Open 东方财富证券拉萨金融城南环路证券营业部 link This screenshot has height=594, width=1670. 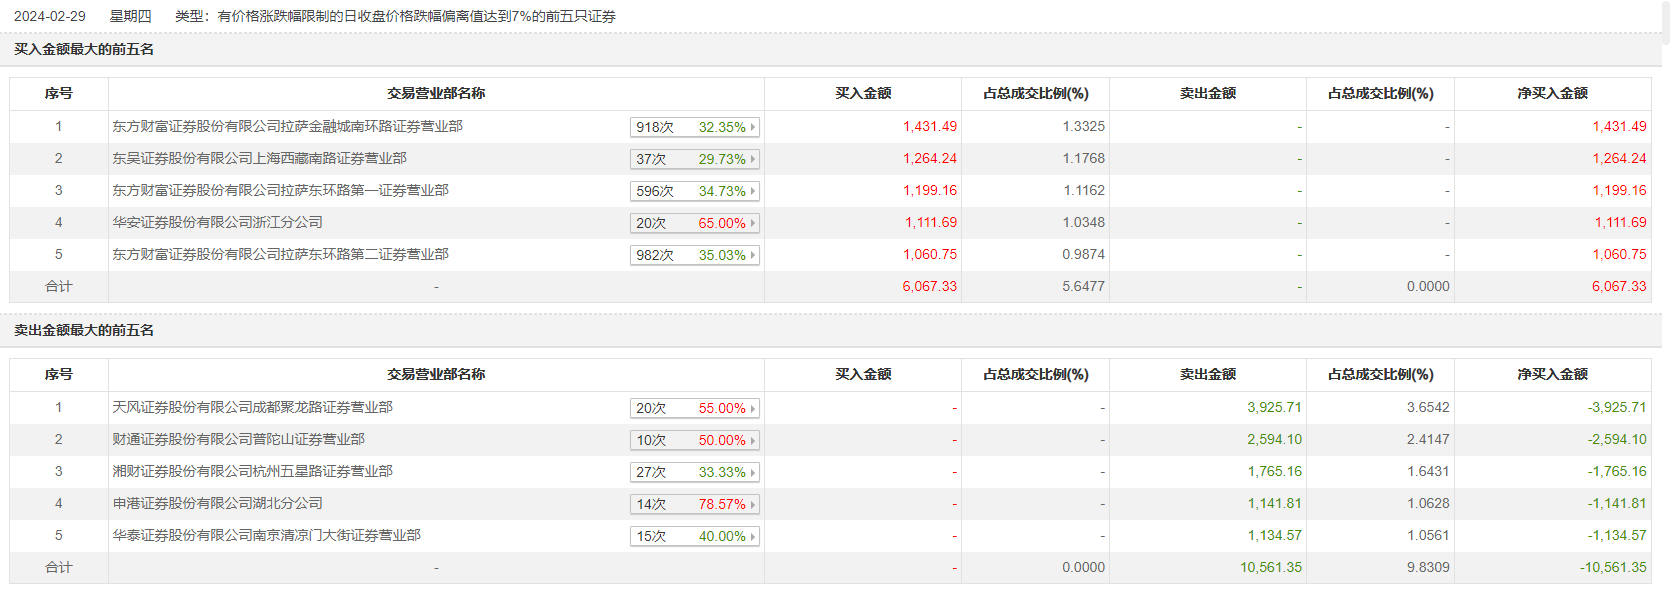coord(287,127)
